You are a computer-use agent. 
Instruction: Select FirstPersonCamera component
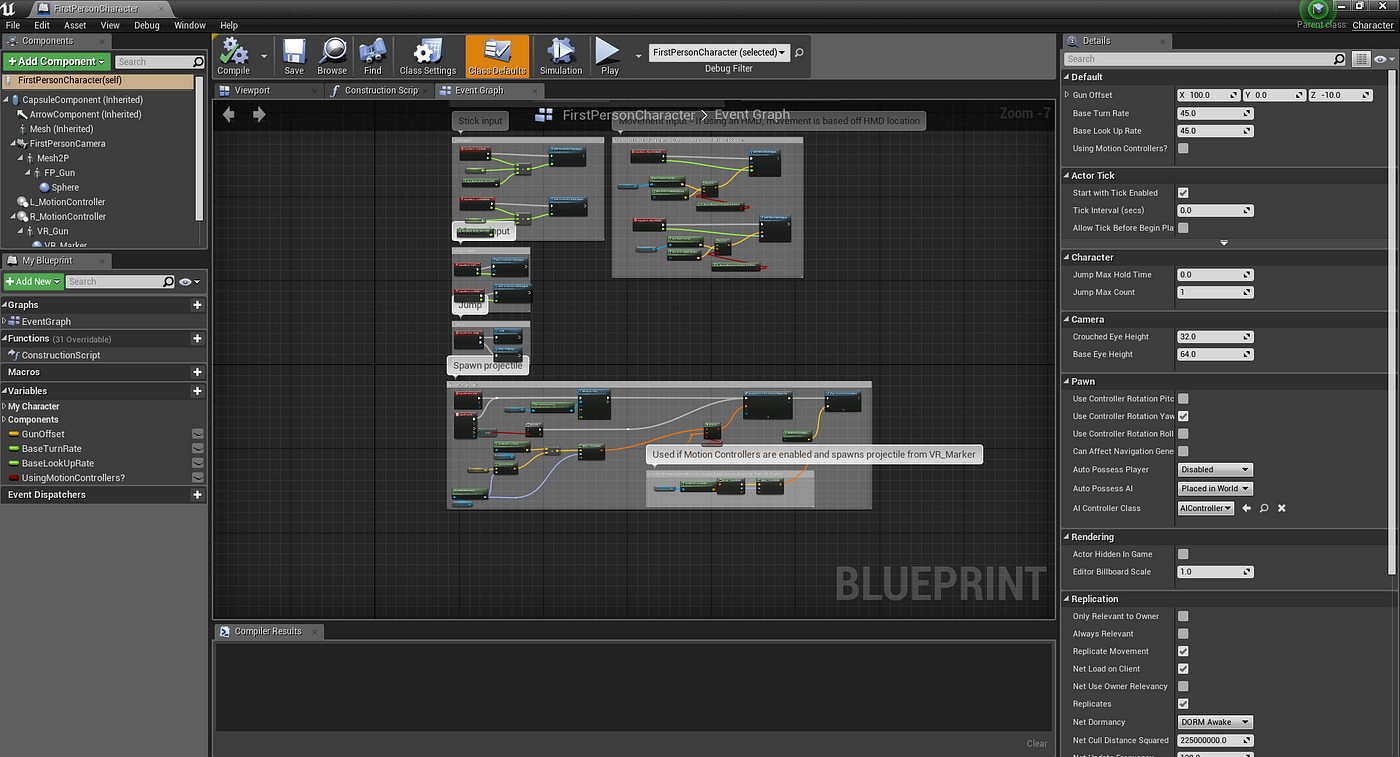(x=67, y=143)
